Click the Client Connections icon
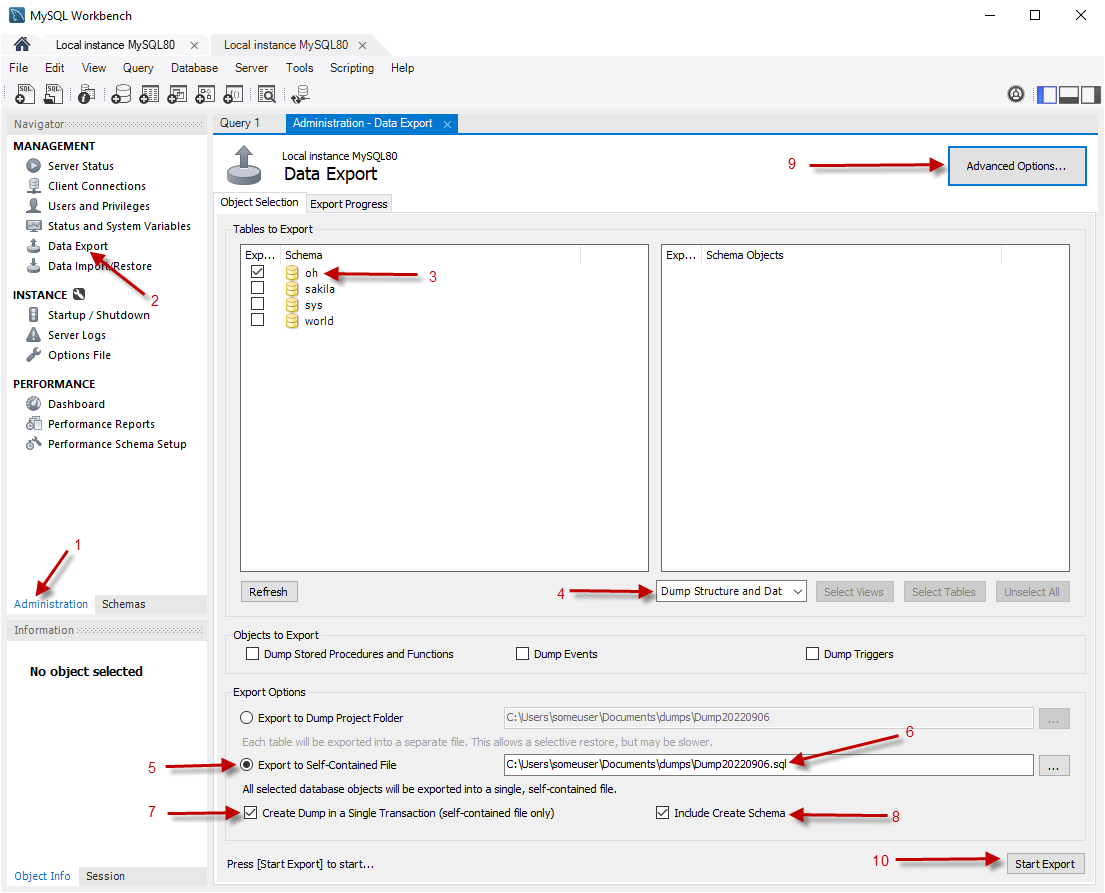This screenshot has width=1105, height=893. [33, 185]
